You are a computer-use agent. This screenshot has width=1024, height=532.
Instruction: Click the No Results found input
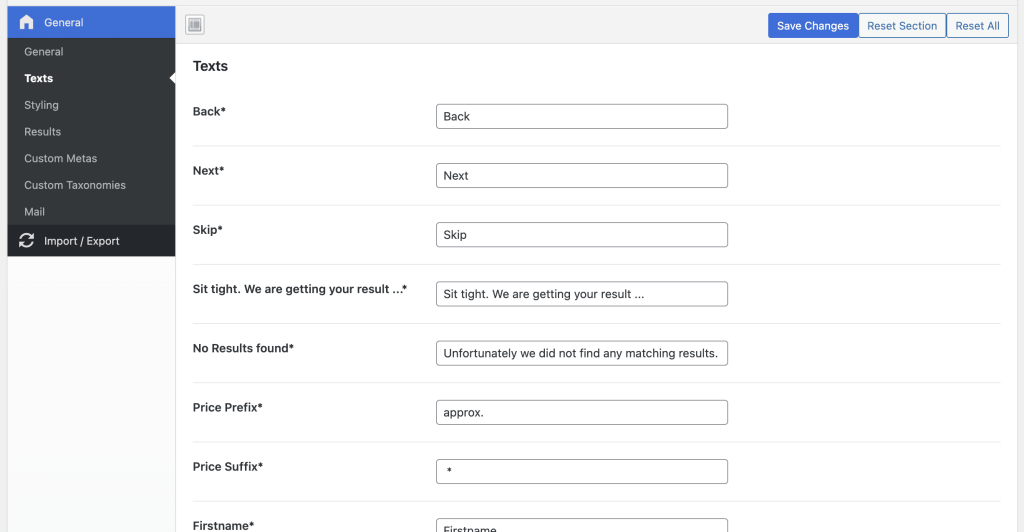pos(582,353)
